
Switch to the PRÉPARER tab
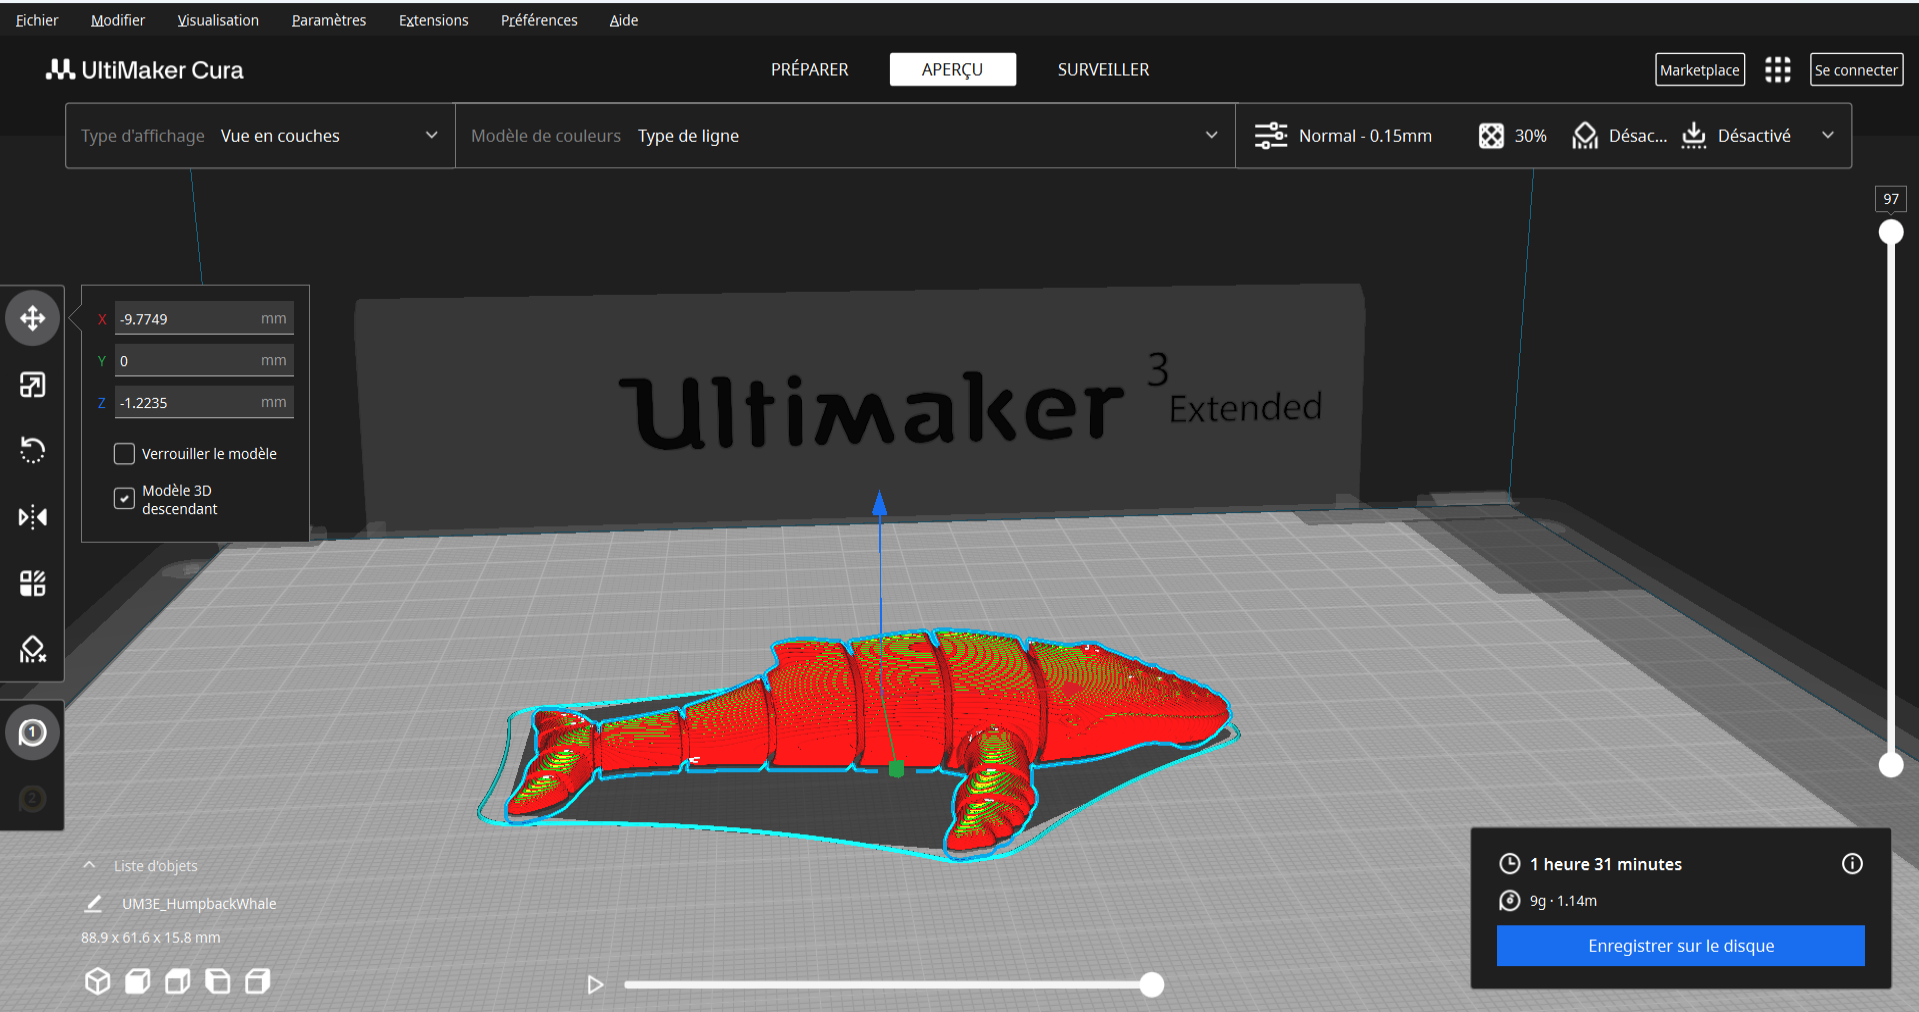tap(809, 70)
